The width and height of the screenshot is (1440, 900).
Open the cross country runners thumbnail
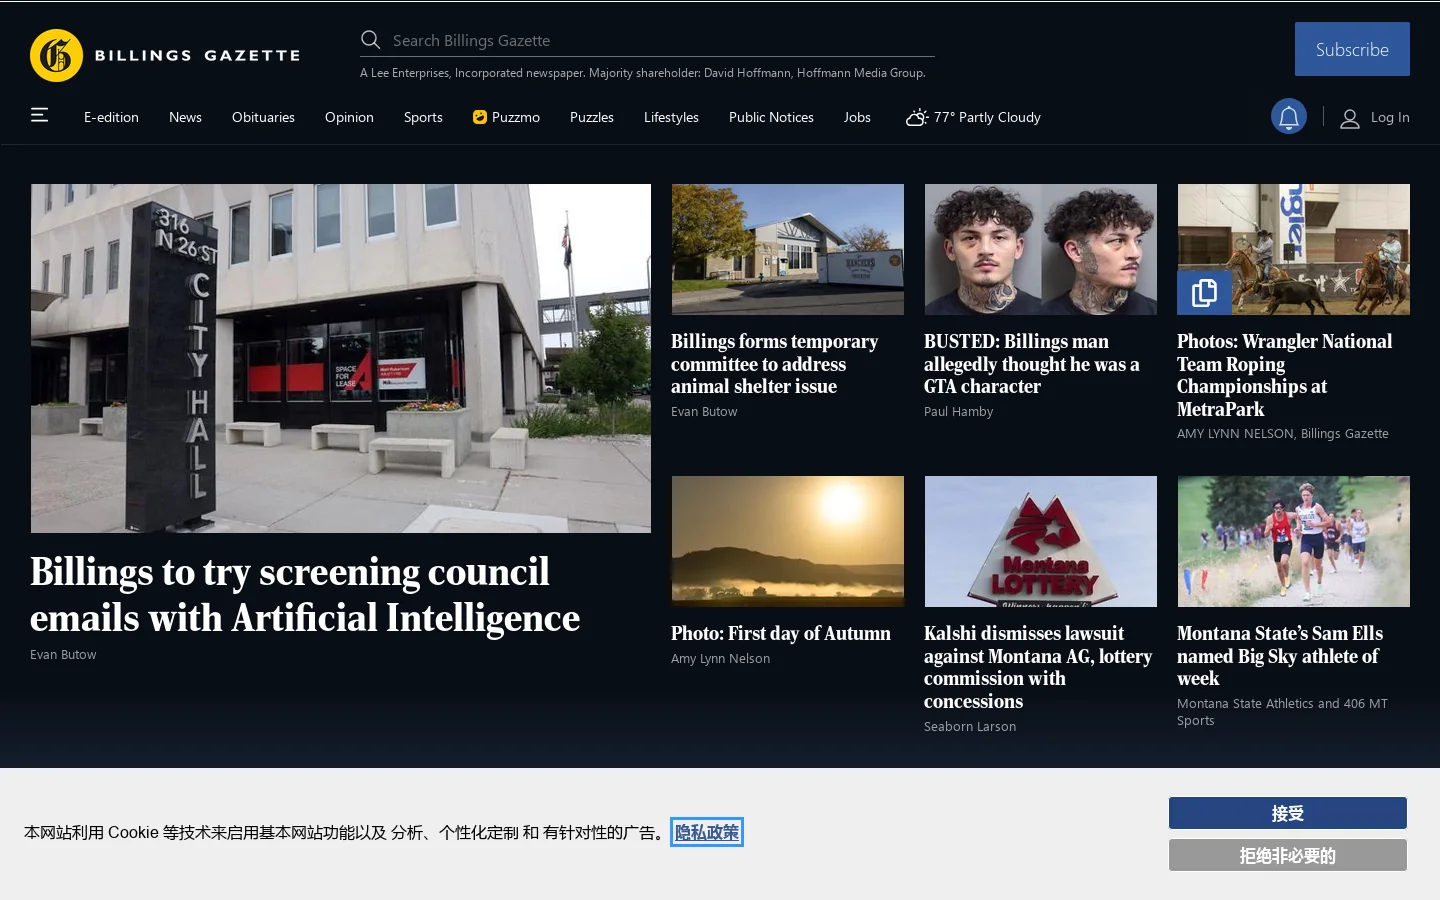[1294, 541]
